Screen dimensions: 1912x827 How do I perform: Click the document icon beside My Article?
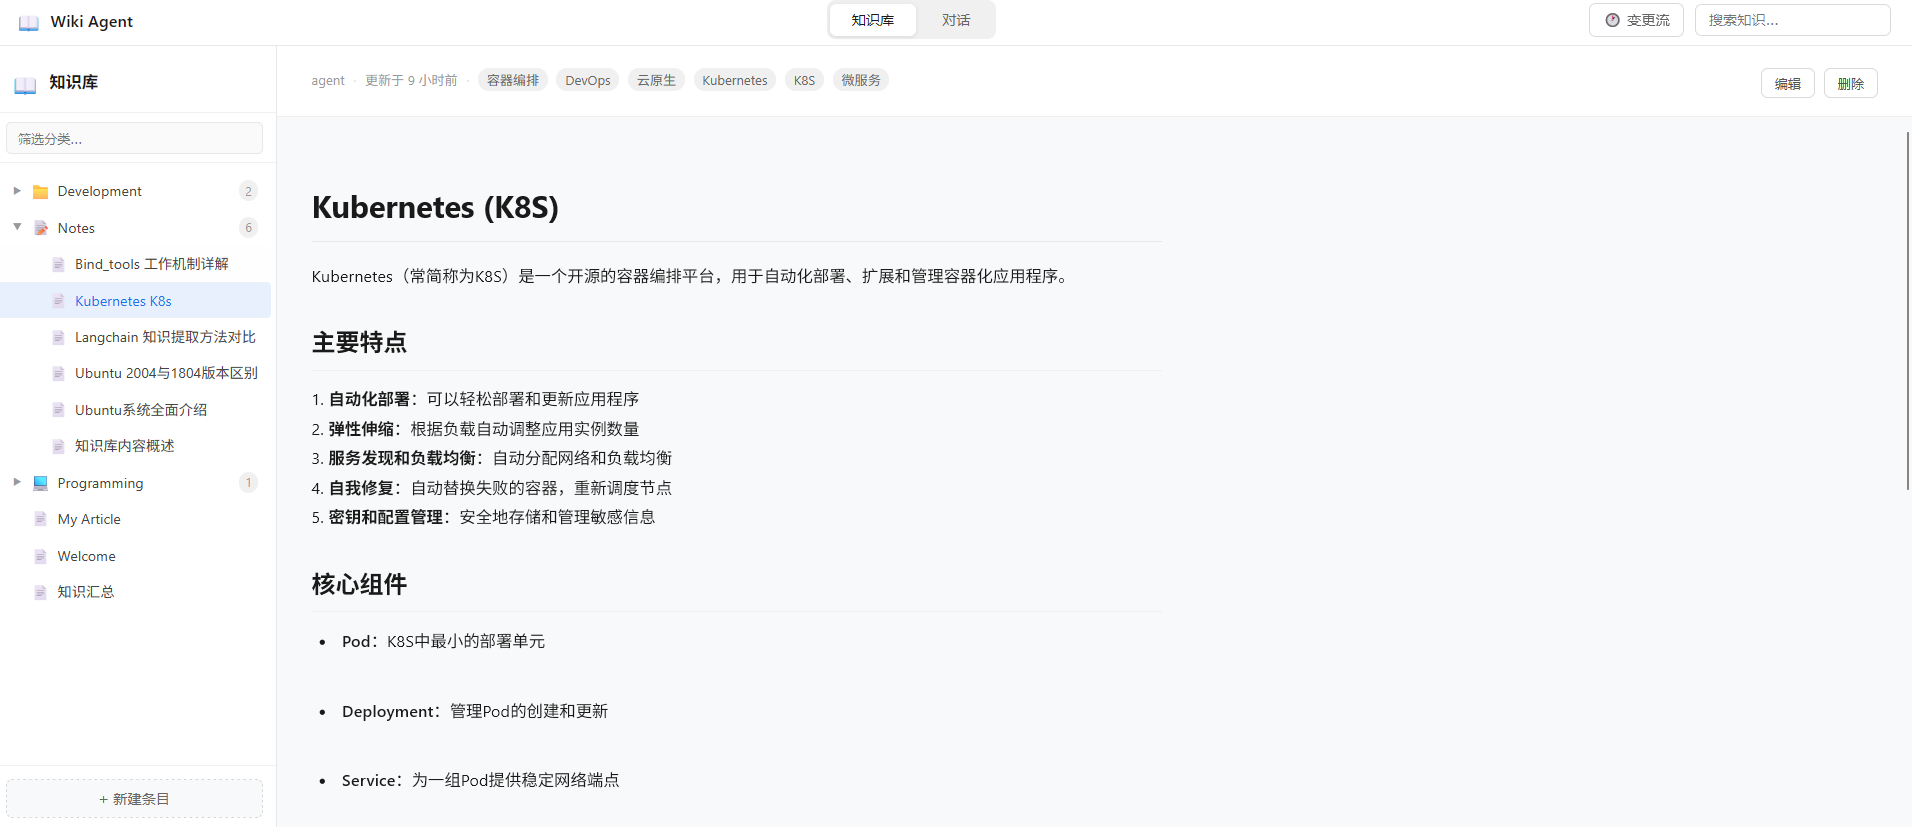(41, 519)
